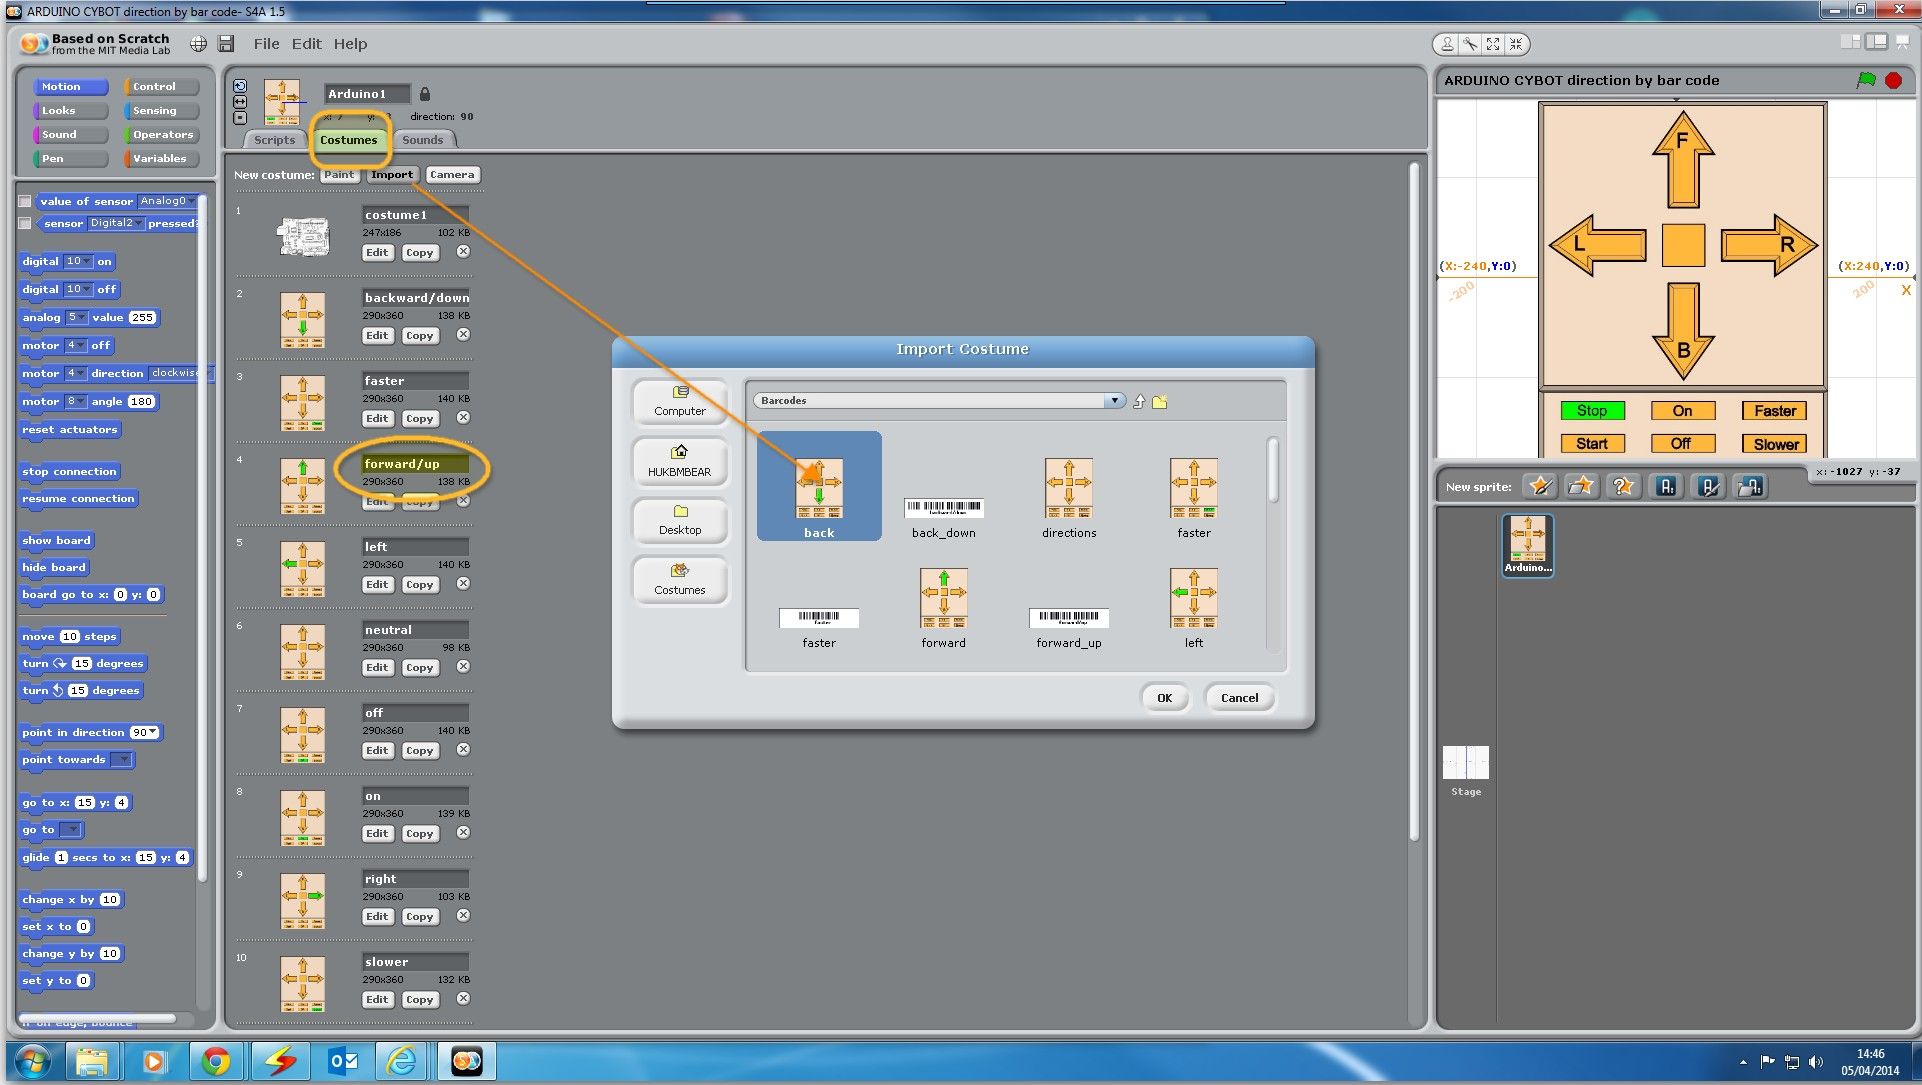This screenshot has width=1922, height=1085.
Task: Toggle the sprite lock icon next to Arduino1
Action: click(x=425, y=94)
